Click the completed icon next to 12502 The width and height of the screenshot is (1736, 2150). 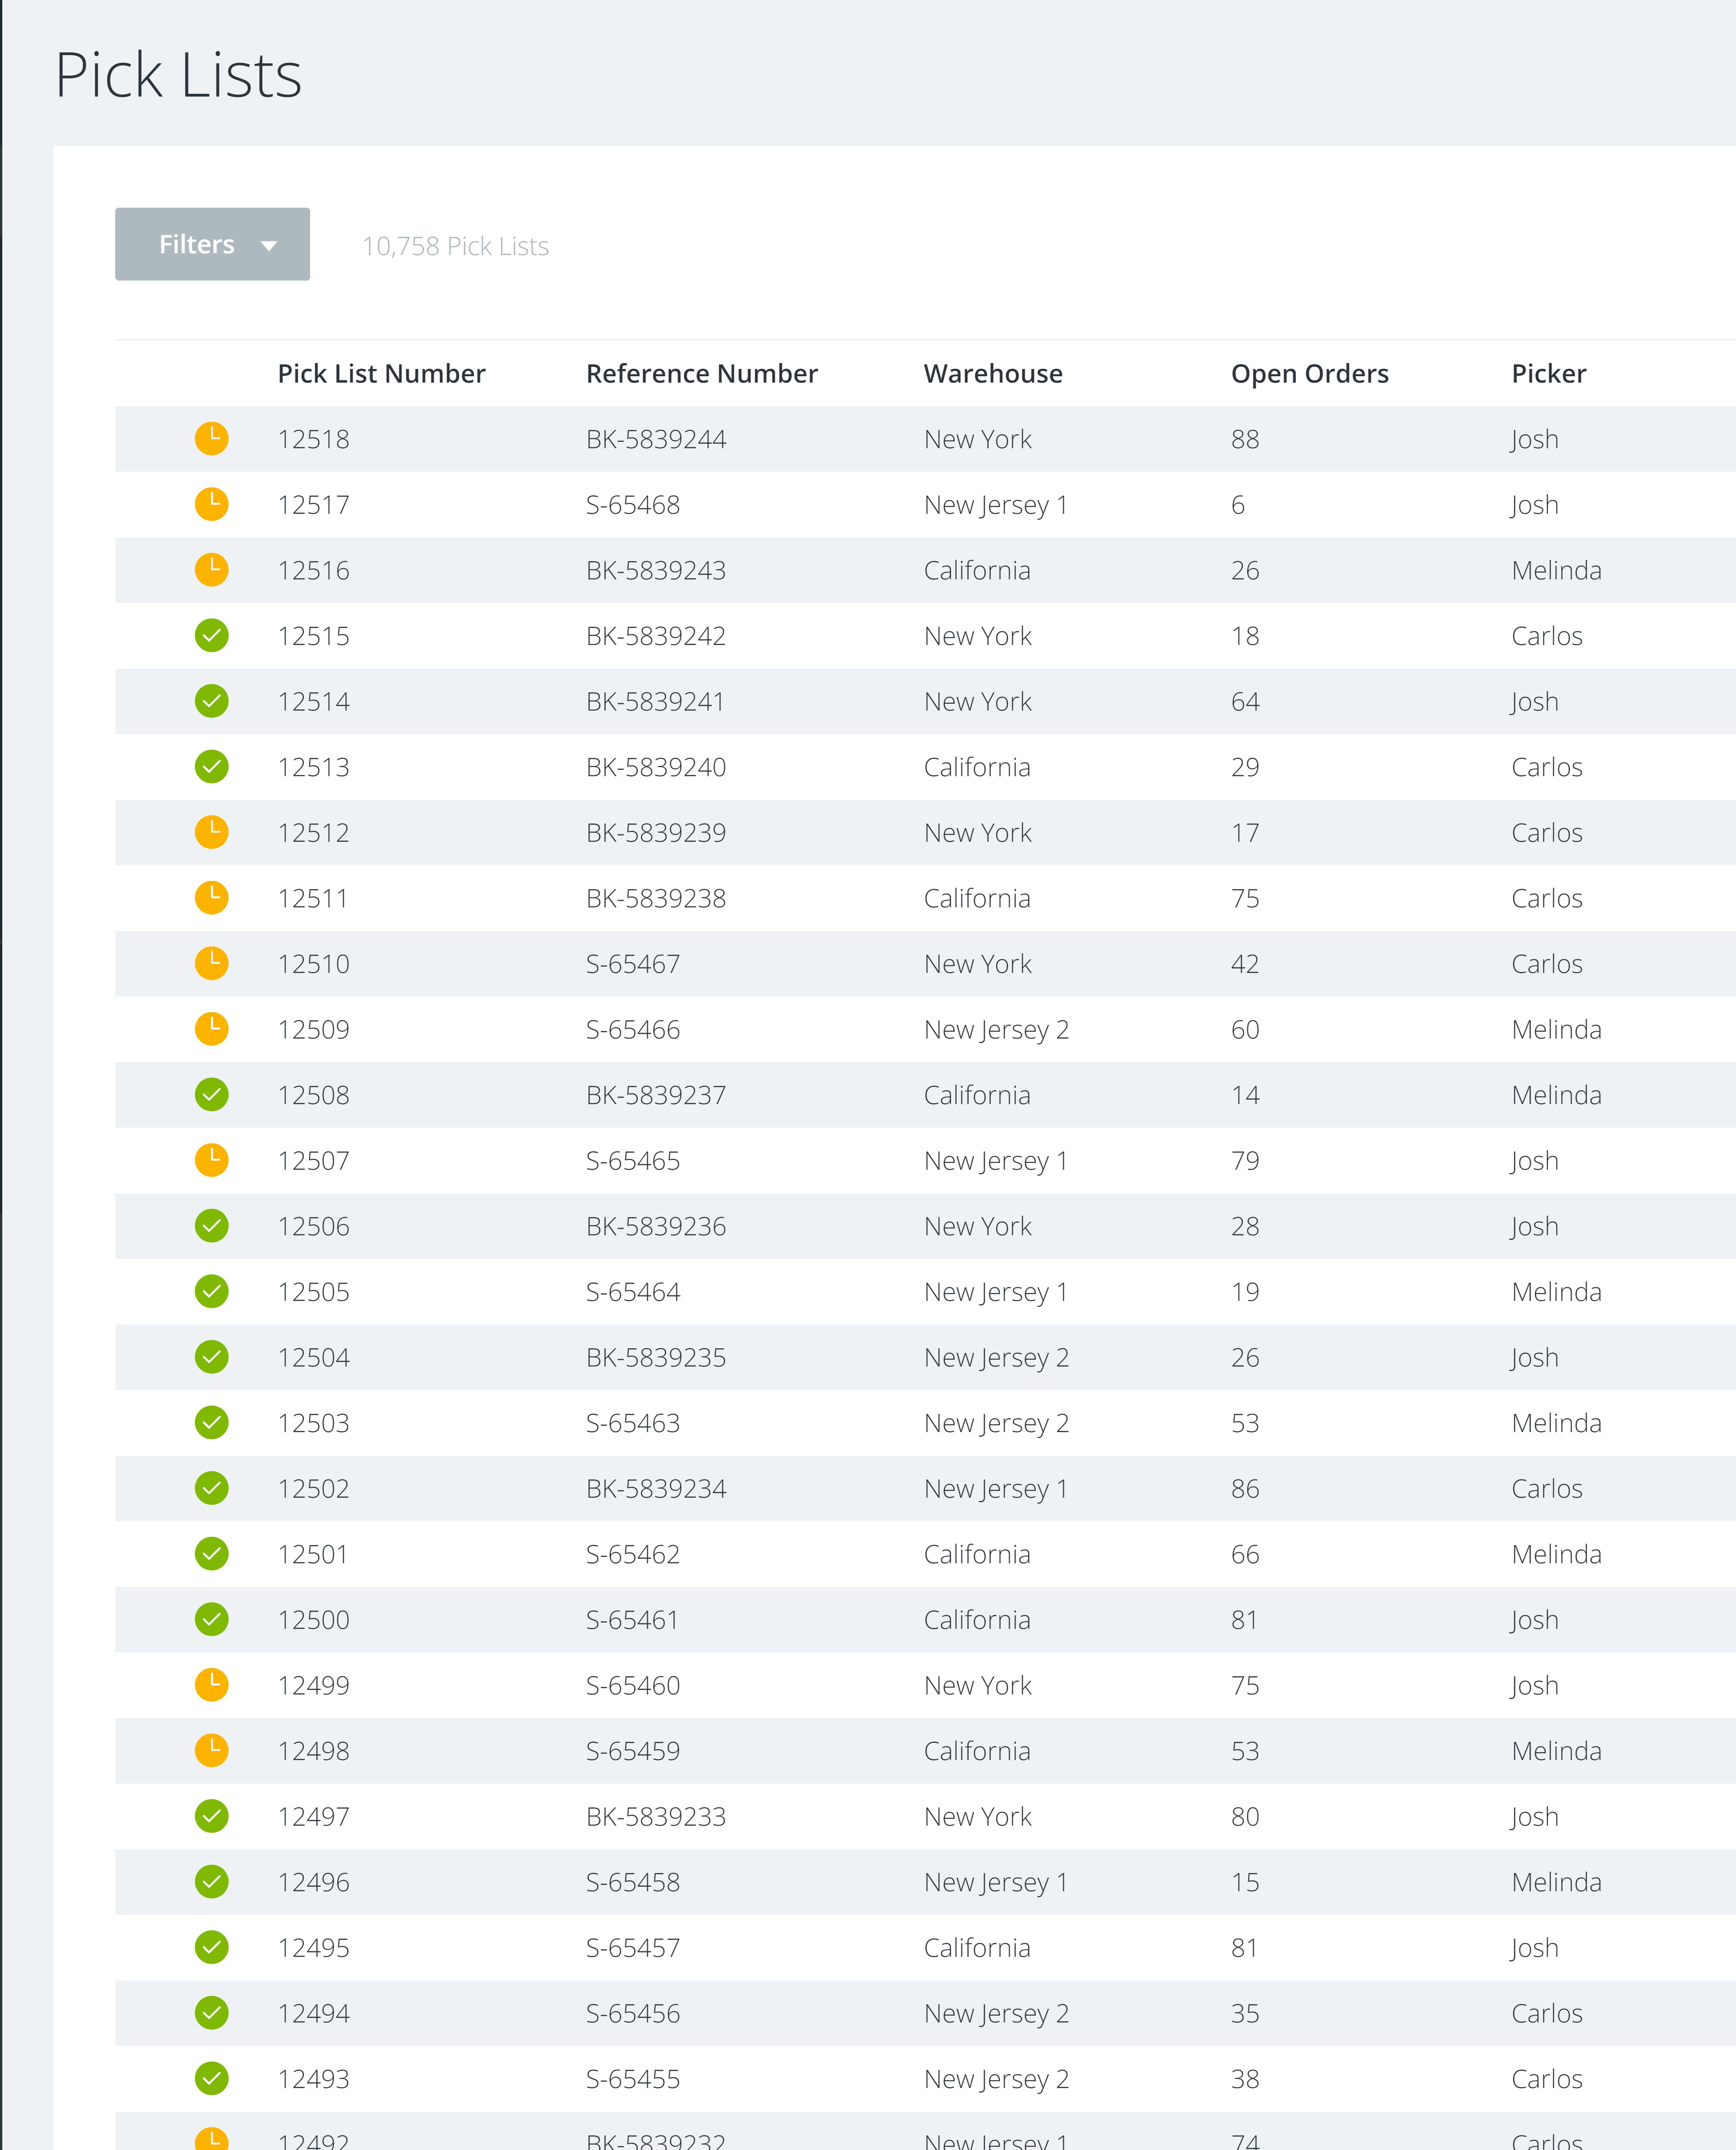[211, 1488]
